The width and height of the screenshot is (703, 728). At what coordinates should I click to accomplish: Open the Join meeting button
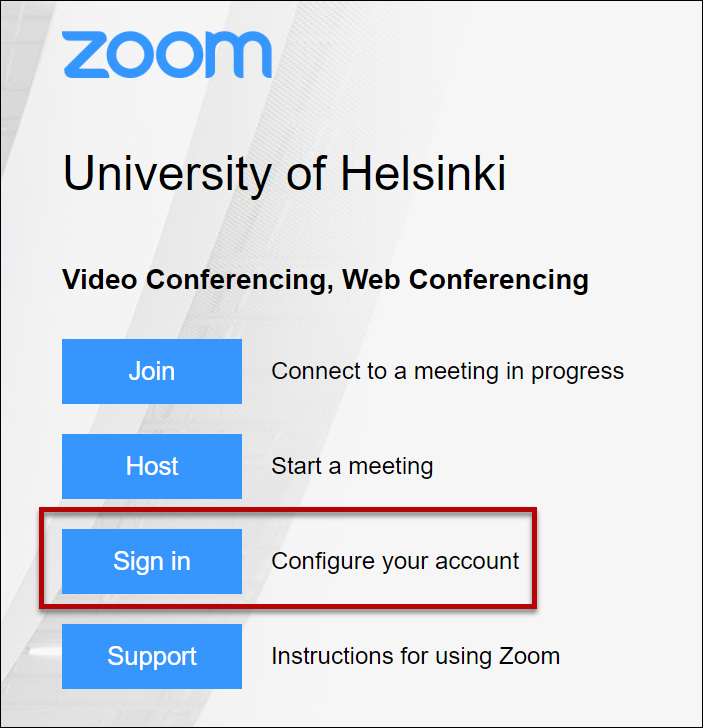pyautogui.click(x=152, y=371)
